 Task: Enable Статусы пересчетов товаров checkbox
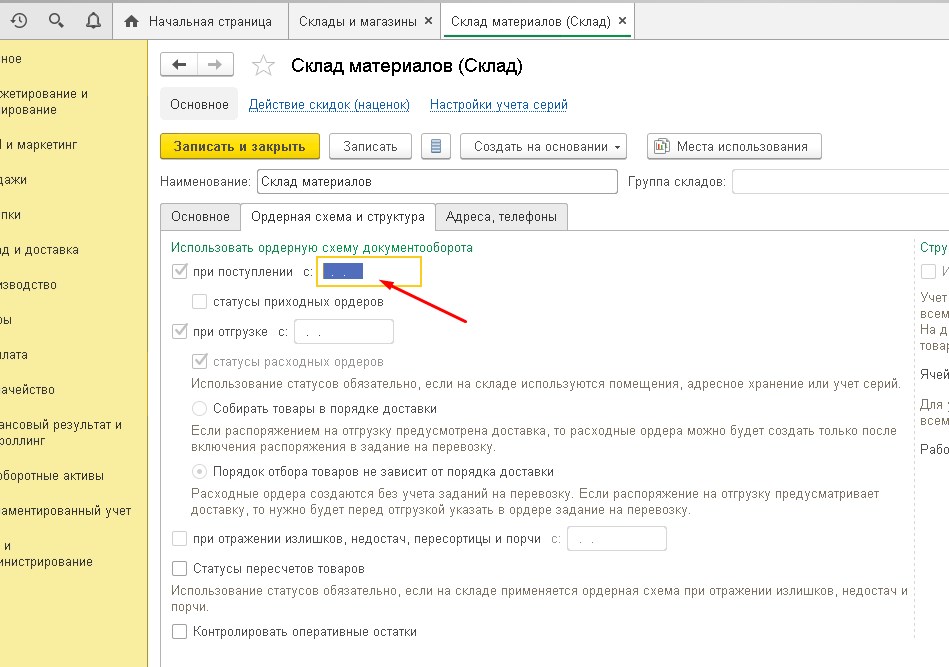click(180, 568)
